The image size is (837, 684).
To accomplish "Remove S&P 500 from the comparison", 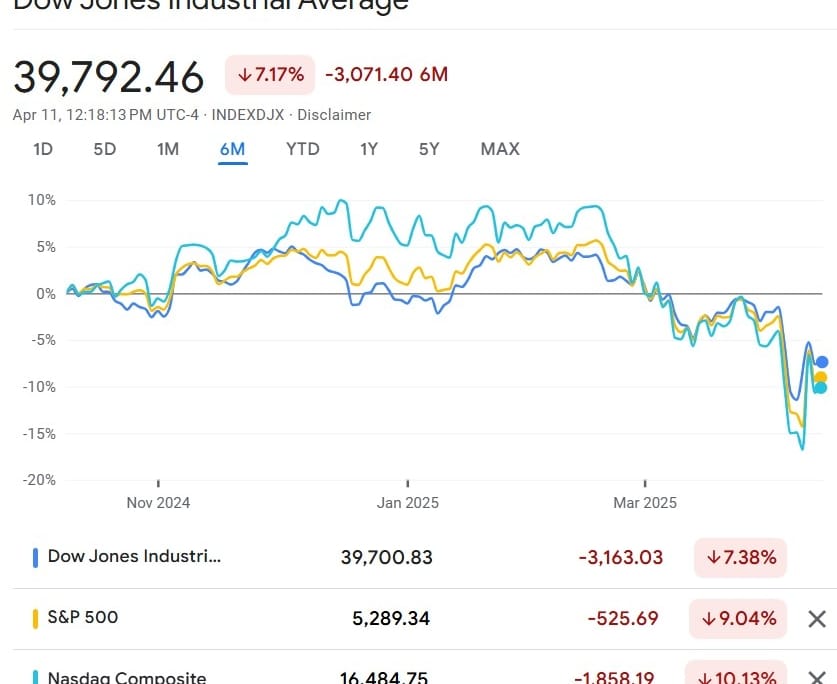I will point(816,619).
